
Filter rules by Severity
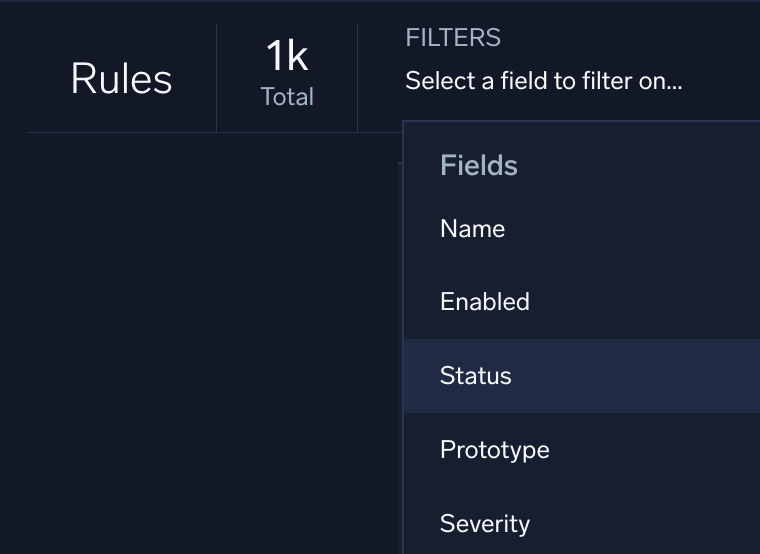(x=484, y=523)
